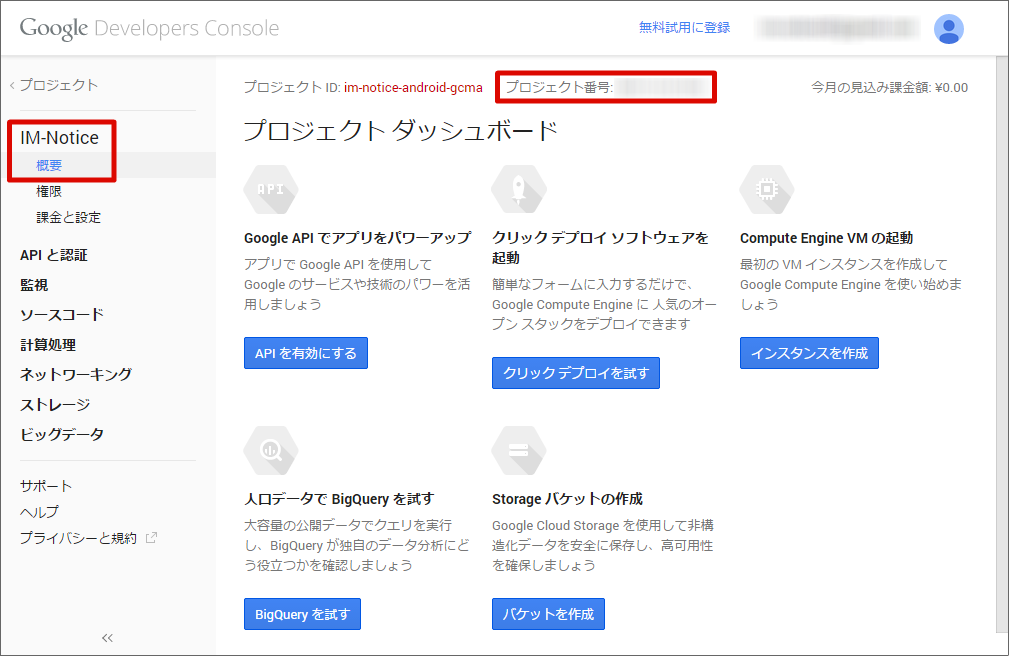Click the 無料試用に登録 link
Image resolution: width=1009 pixels, height=656 pixels.
(x=684, y=28)
